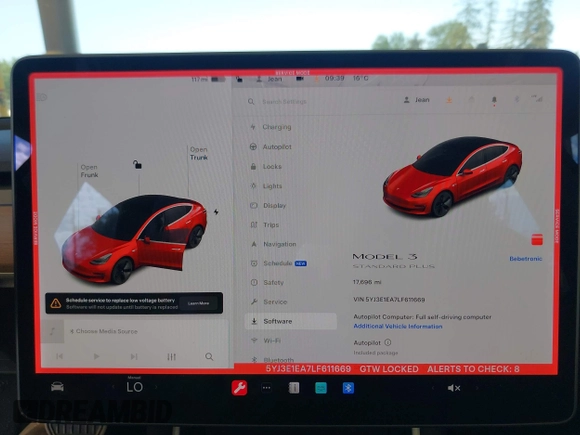Tap the red Model 3 image on left
Screen dimensions: 580x435
(134, 240)
